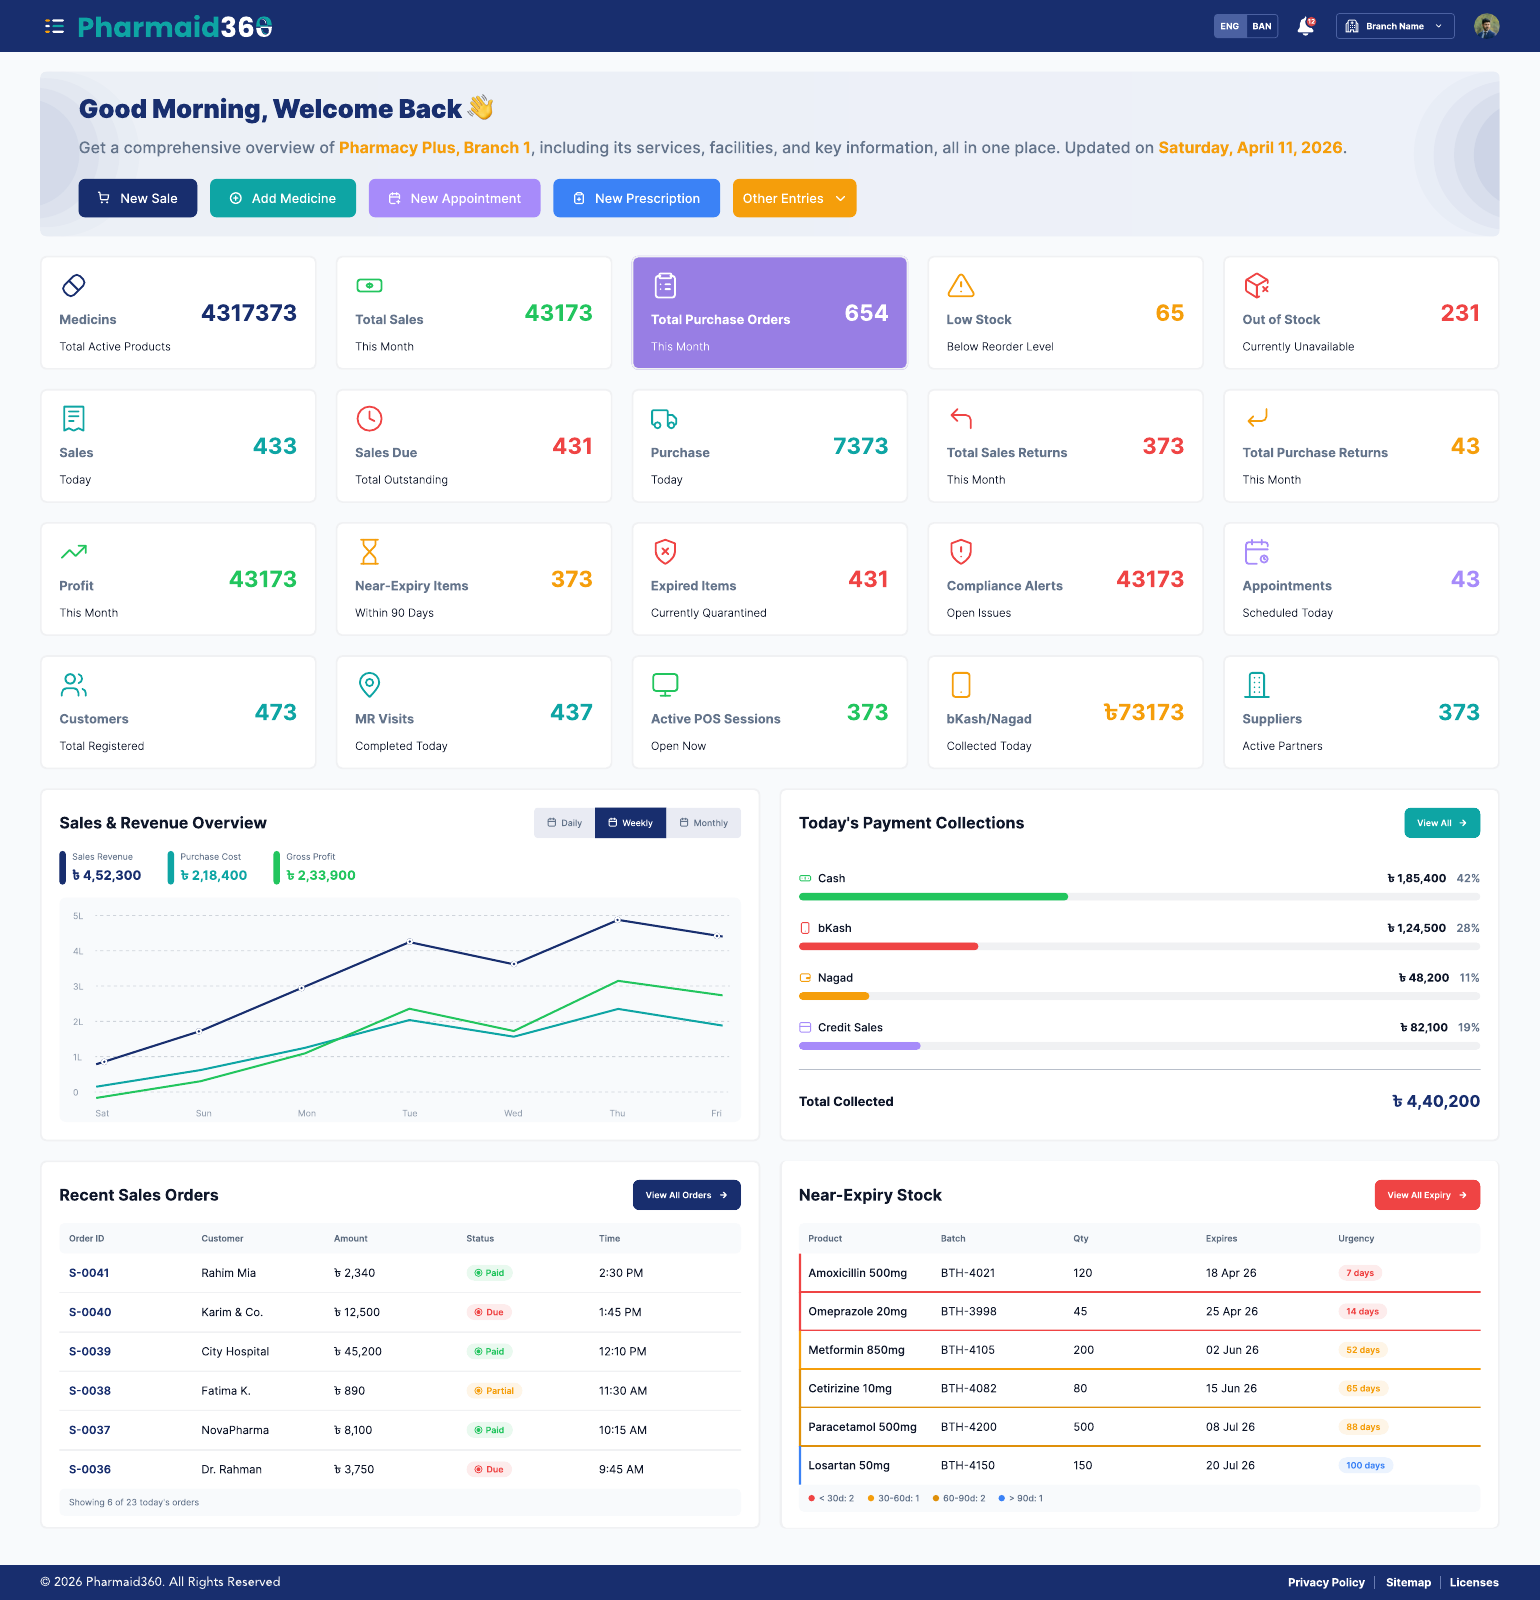Screen dimensions: 1540x1600
Task: Click the Near-Expiry Items hourglass icon
Action: click(x=369, y=552)
